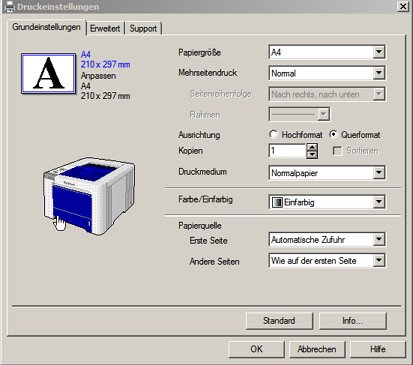Open the Rahmen dropdown arrow

coord(323,115)
